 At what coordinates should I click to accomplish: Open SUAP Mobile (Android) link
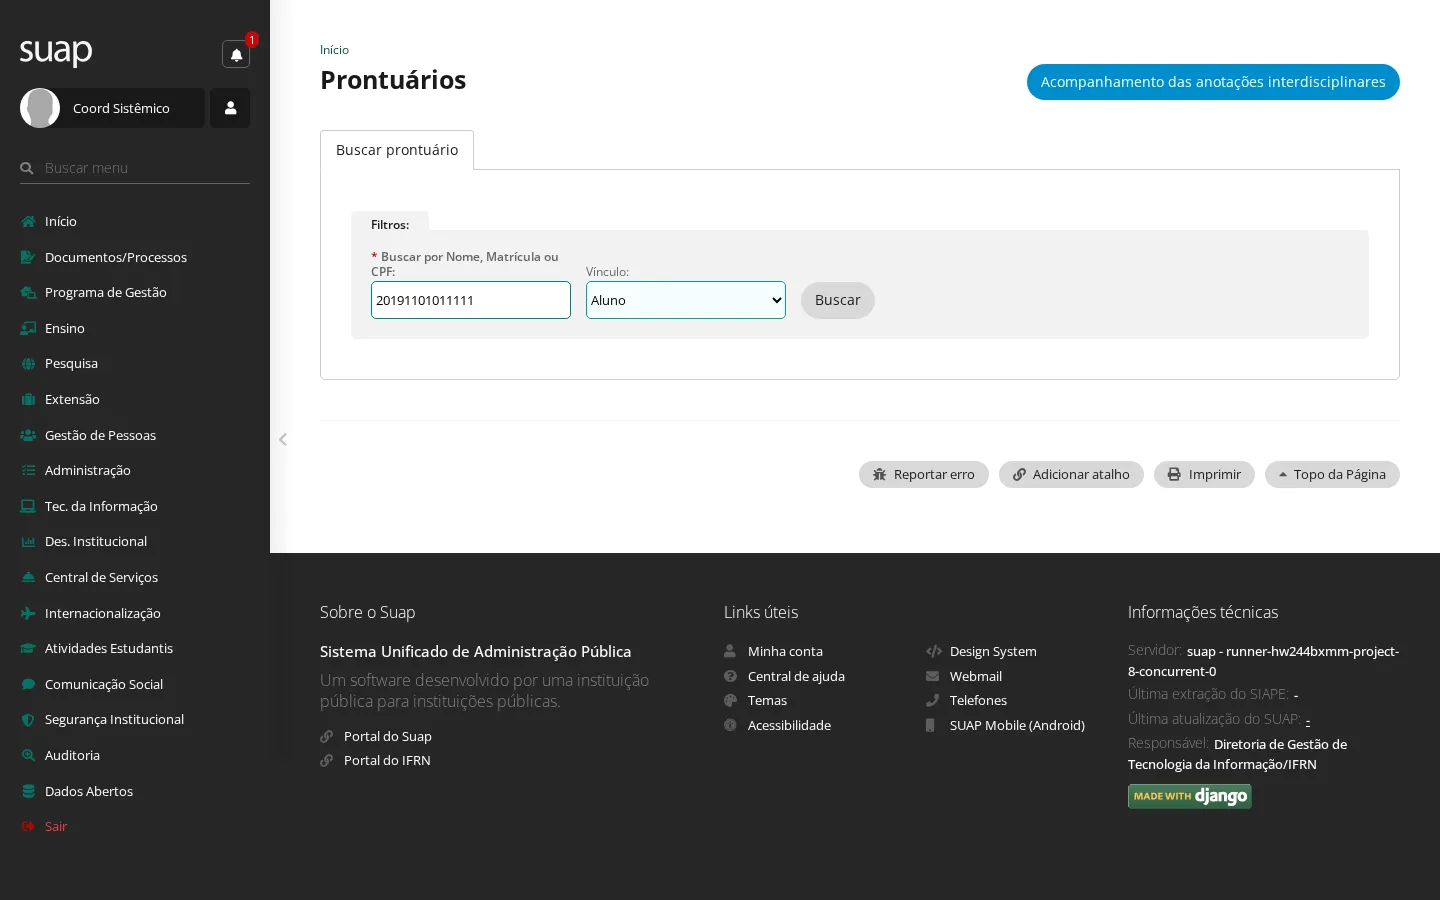coord(1017,725)
